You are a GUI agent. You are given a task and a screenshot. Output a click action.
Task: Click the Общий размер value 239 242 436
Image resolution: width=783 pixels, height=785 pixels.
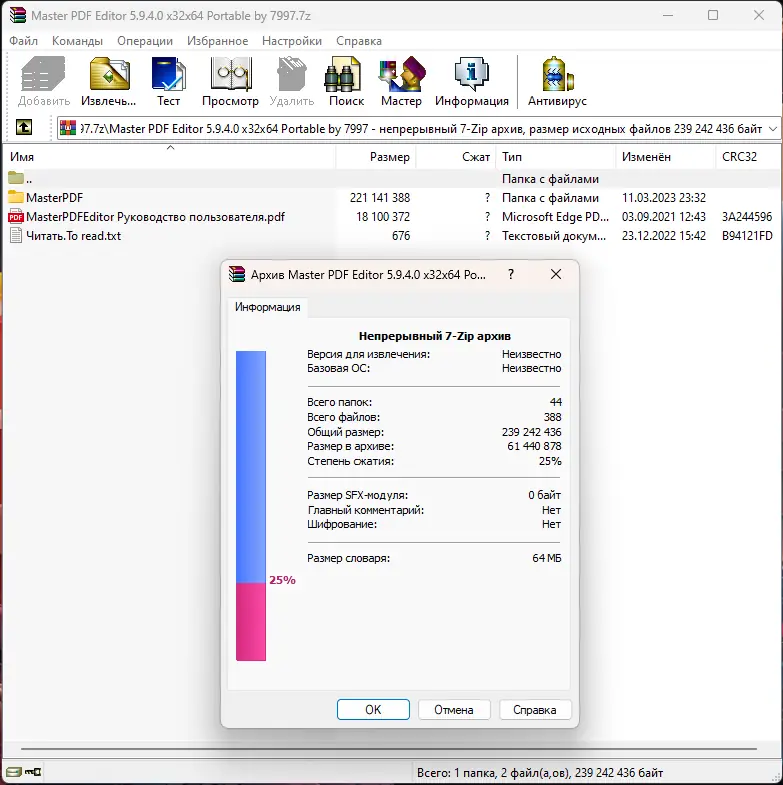click(531, 432)
